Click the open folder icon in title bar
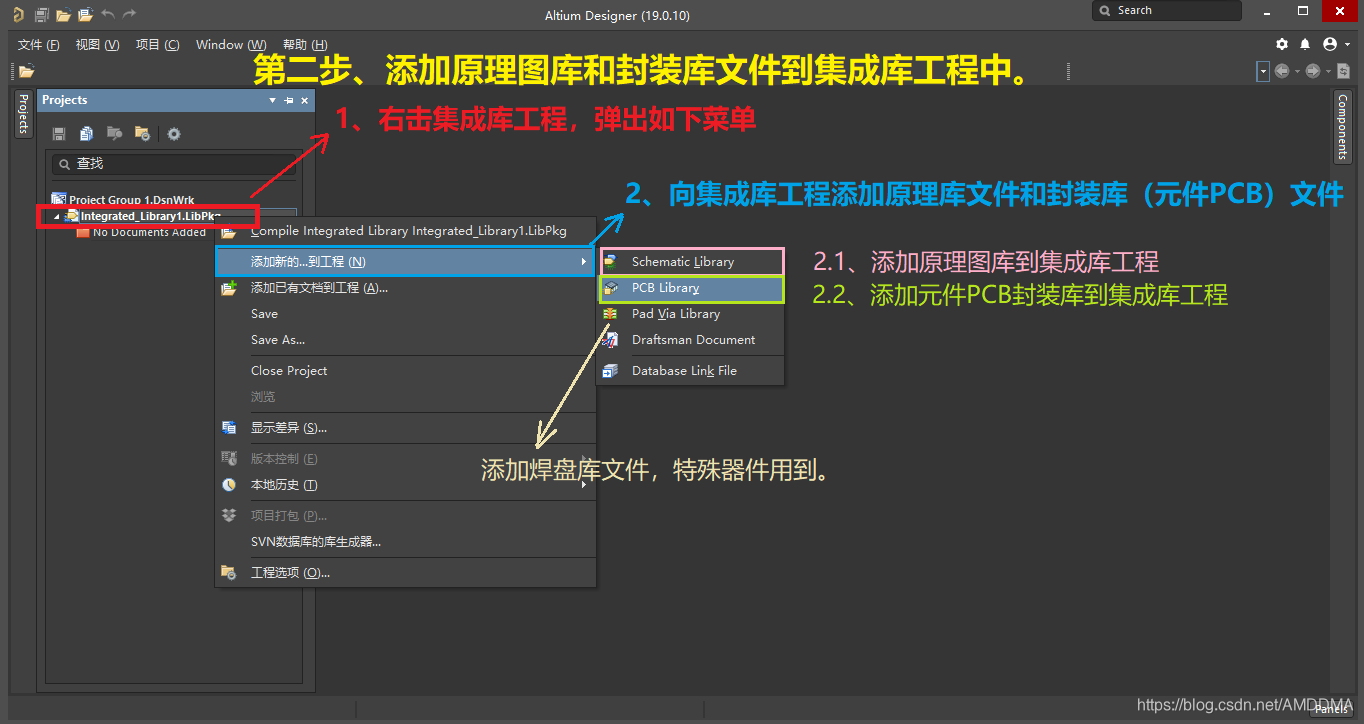Viewport: 1364px width, 724px height. click(x=63, y=15)
